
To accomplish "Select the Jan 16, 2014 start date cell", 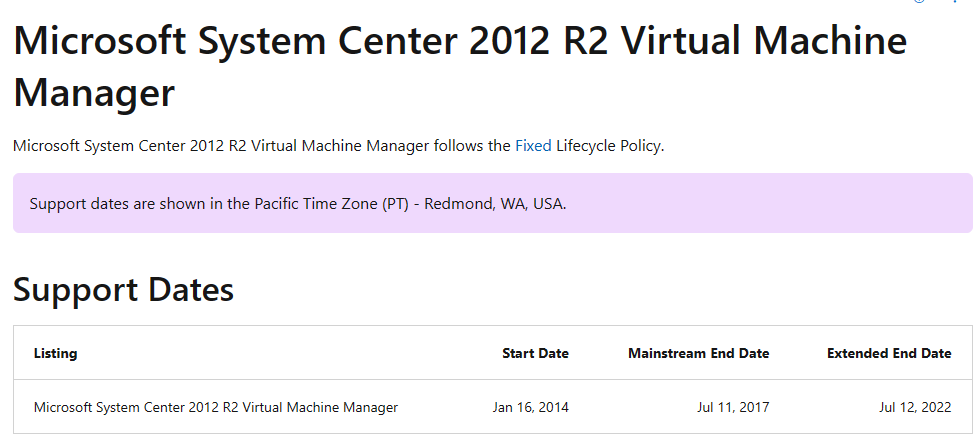I will (530, 408).
